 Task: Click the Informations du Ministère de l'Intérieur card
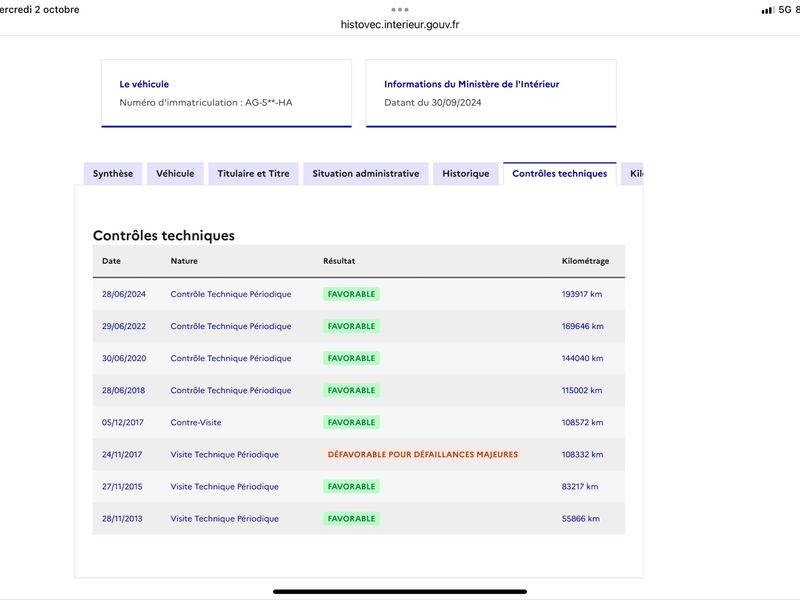(x=491, y=93)
